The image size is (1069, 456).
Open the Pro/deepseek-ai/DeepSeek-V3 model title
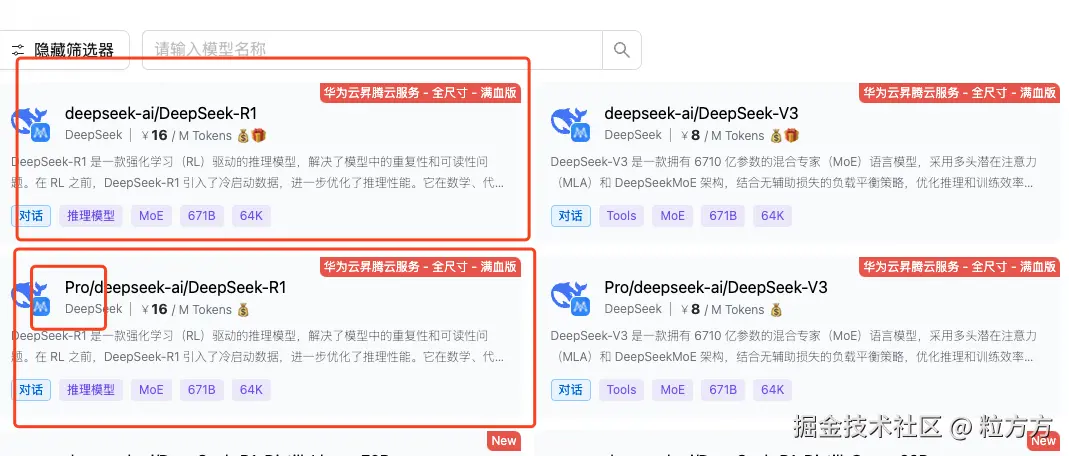coord(716,287)
